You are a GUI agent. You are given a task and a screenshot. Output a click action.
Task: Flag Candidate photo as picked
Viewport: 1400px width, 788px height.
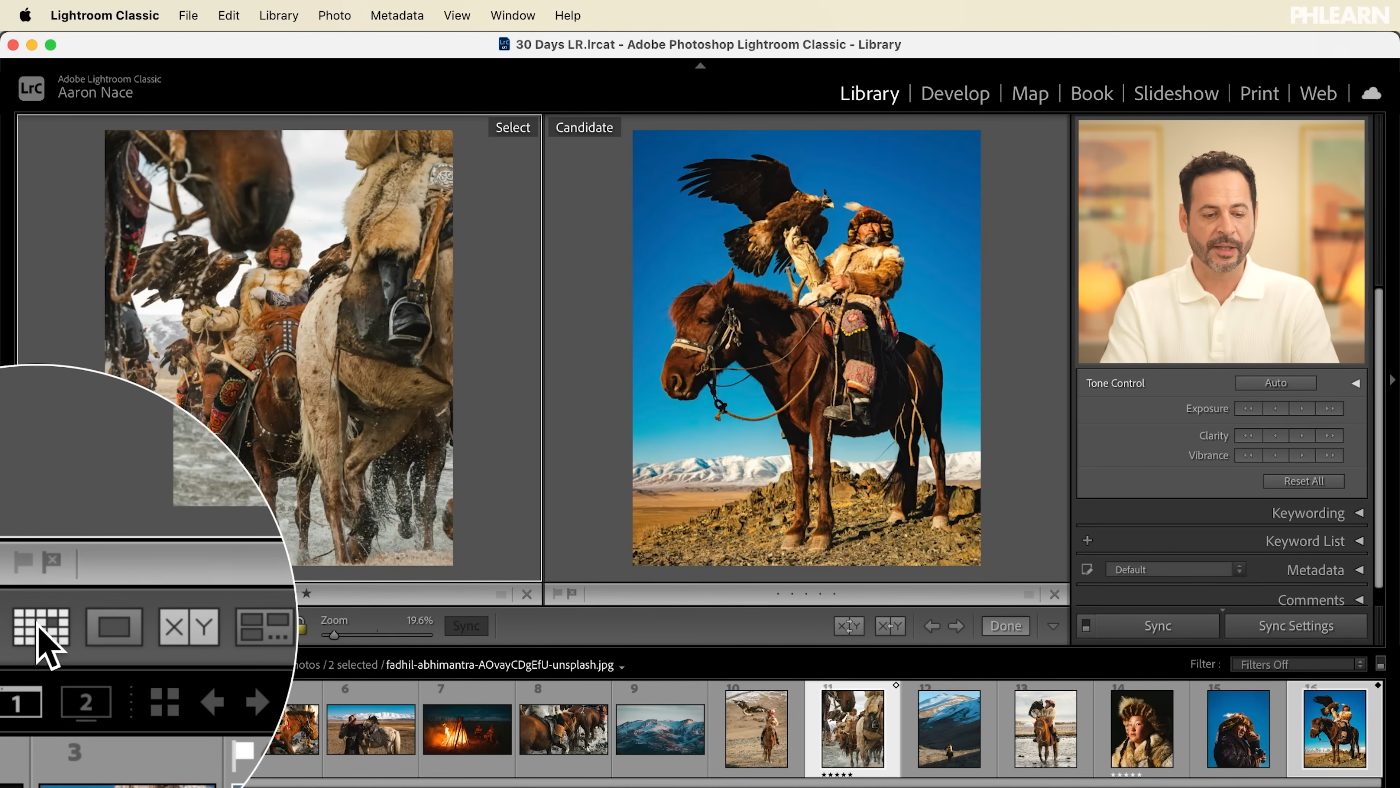click(558, 594)
